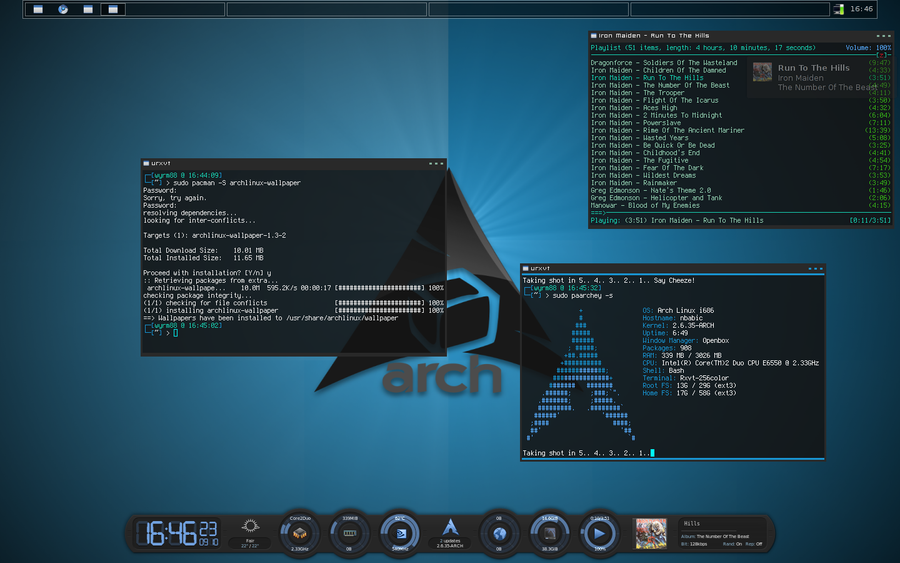This screenshot has height=563, width=900.
Task: Click the hard disk usage icon in dock
Action: pyautogui.click(x=549, y=534)
